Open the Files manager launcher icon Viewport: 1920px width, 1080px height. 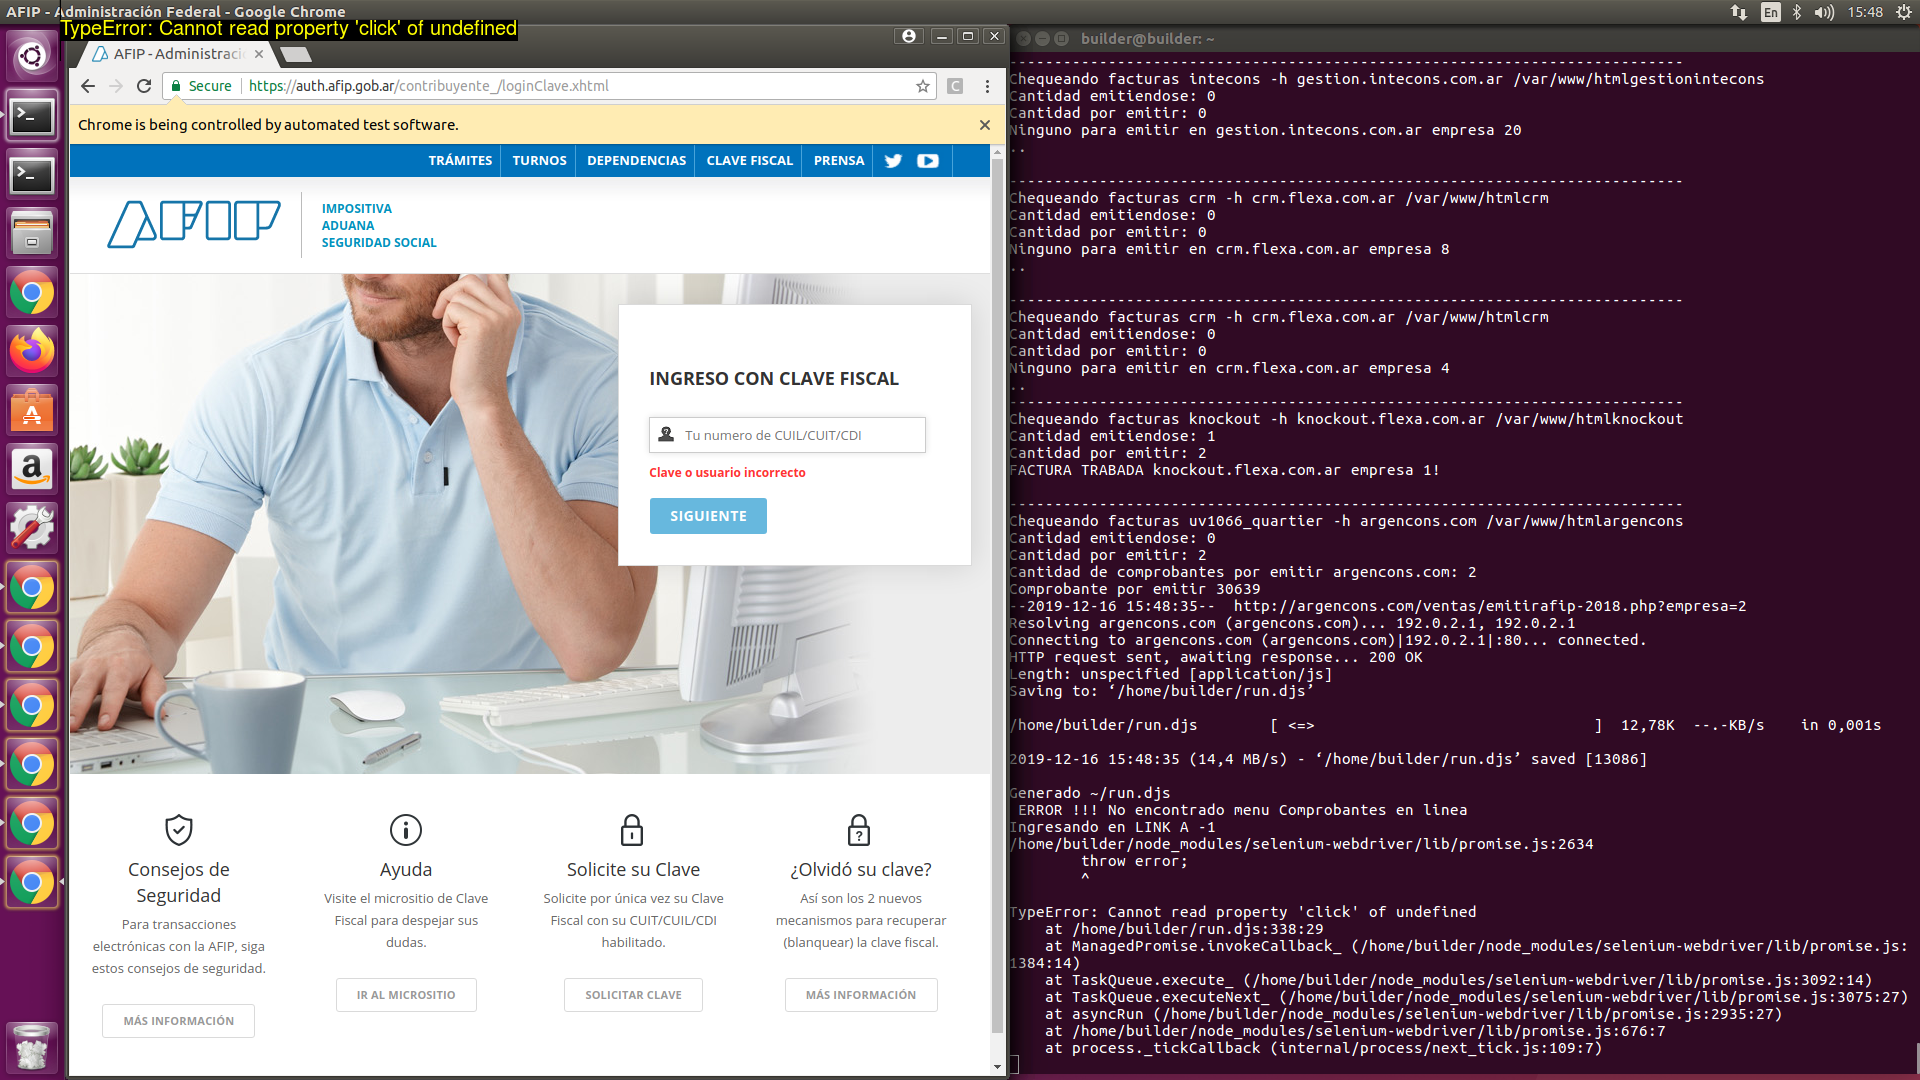click(x=32, y=233)
